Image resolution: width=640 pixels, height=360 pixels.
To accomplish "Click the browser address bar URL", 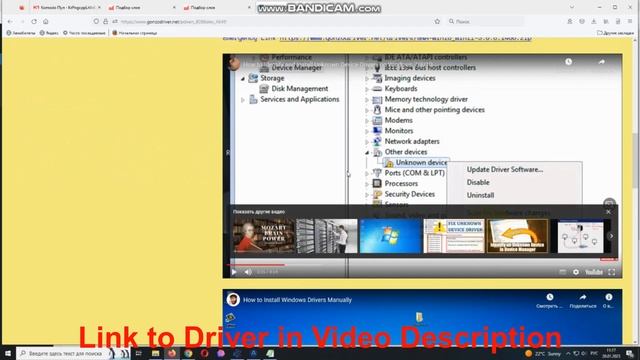I will pos(173,21).
